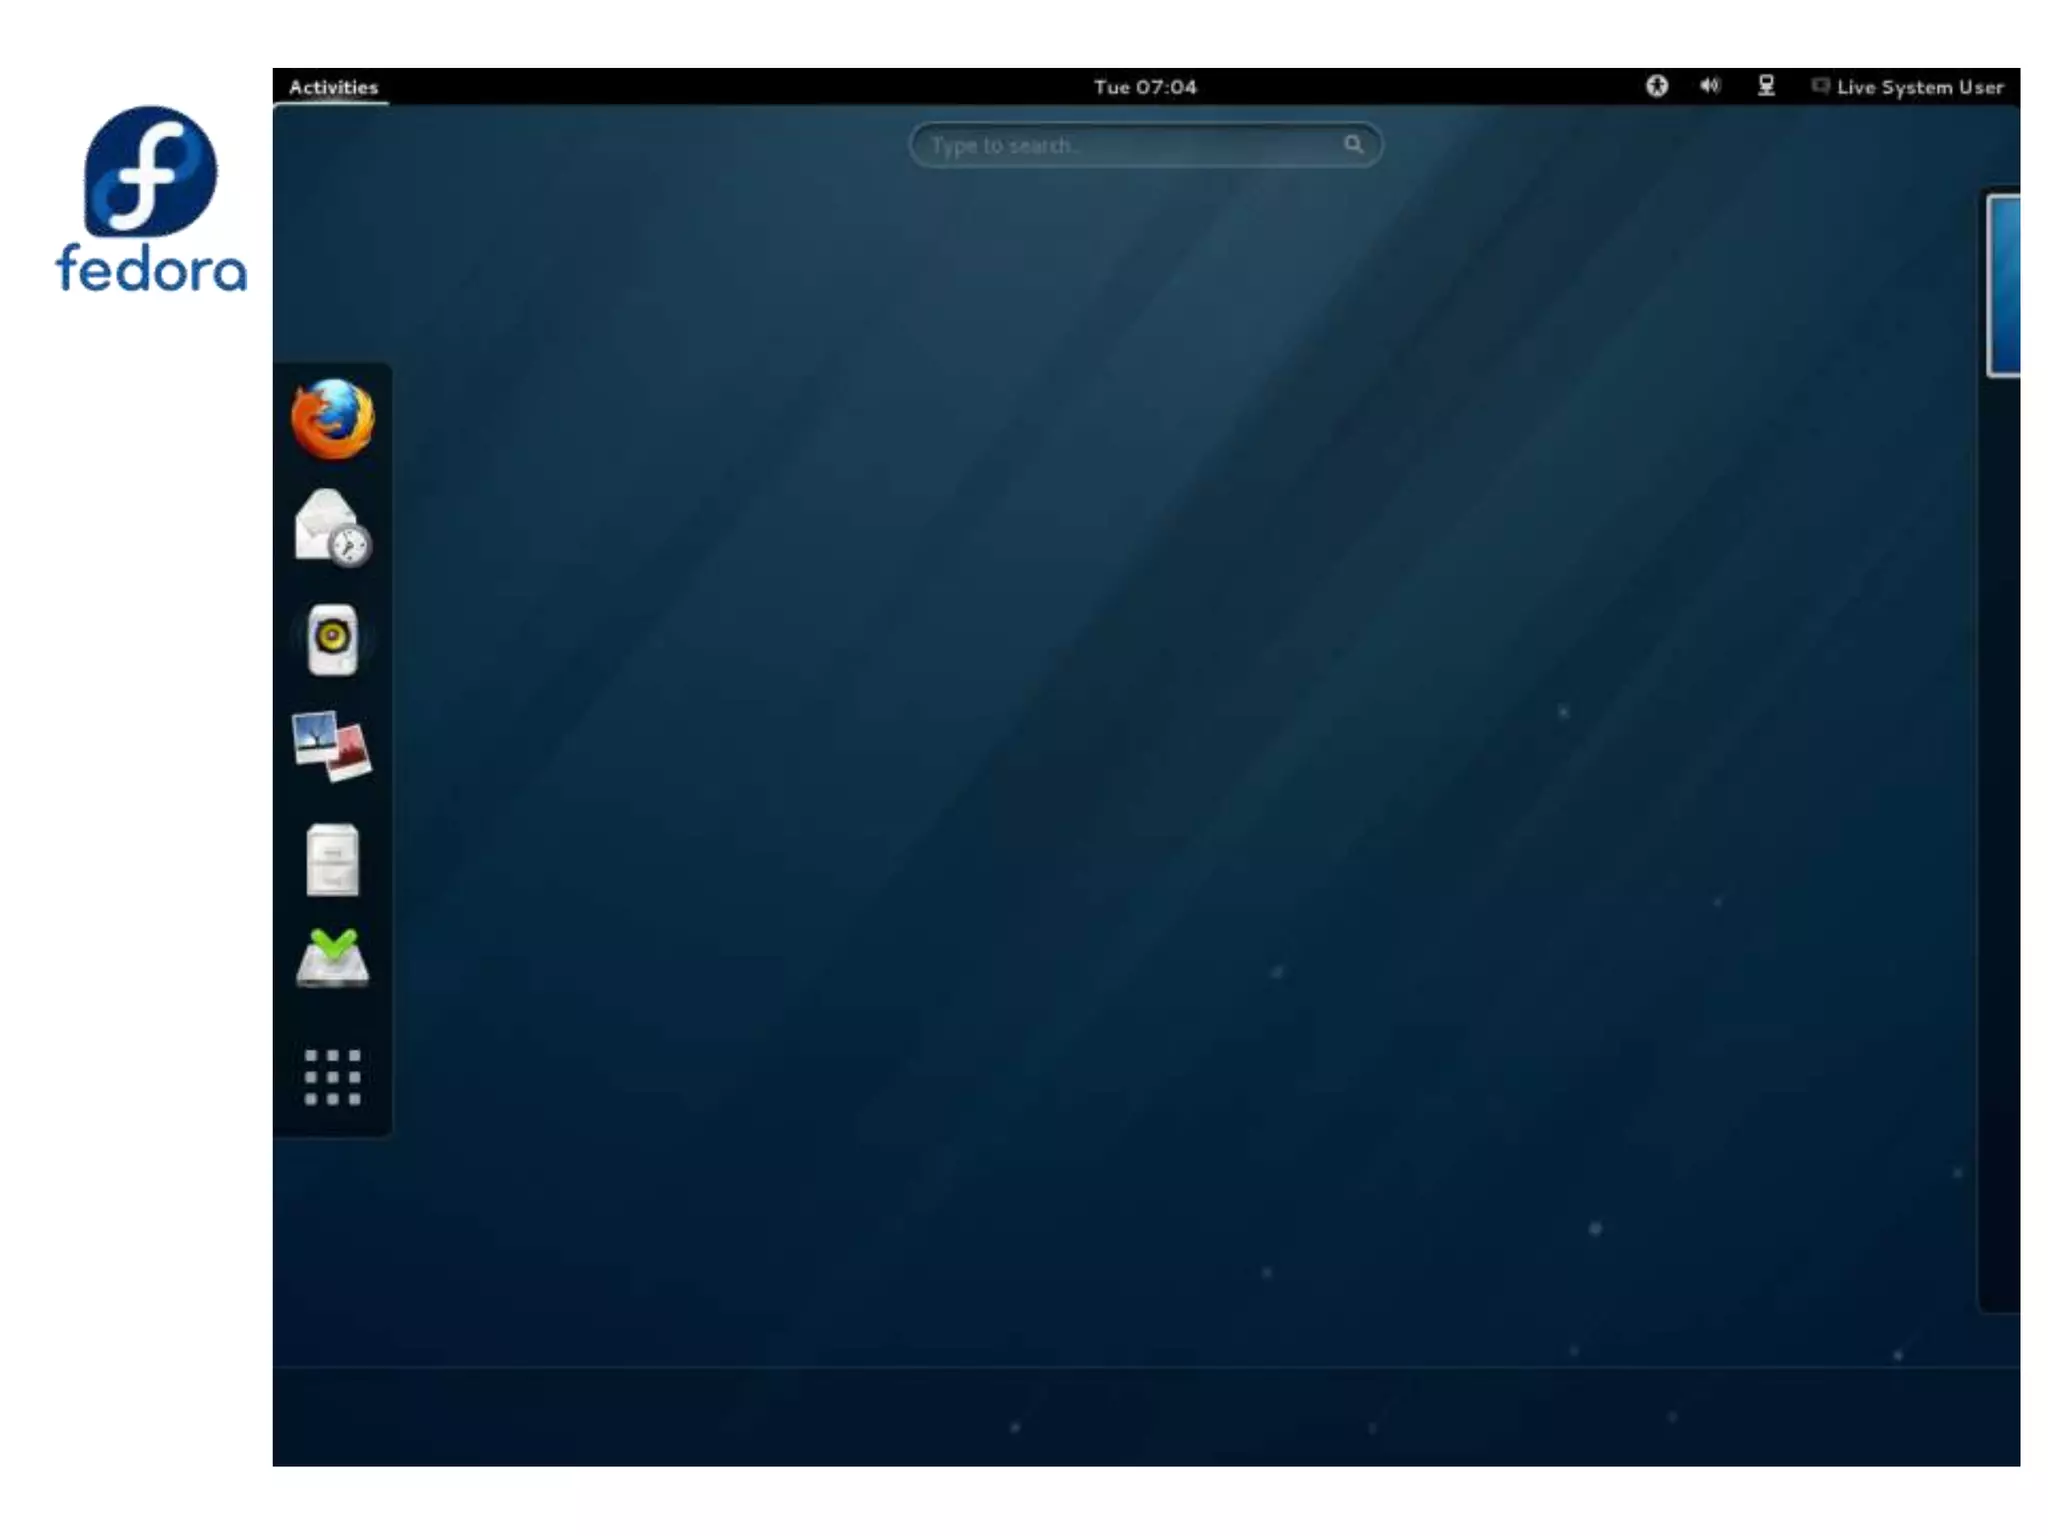Open the network status menu
The height and width of the screenshot is (1536, 2048).
point(1766,86)
